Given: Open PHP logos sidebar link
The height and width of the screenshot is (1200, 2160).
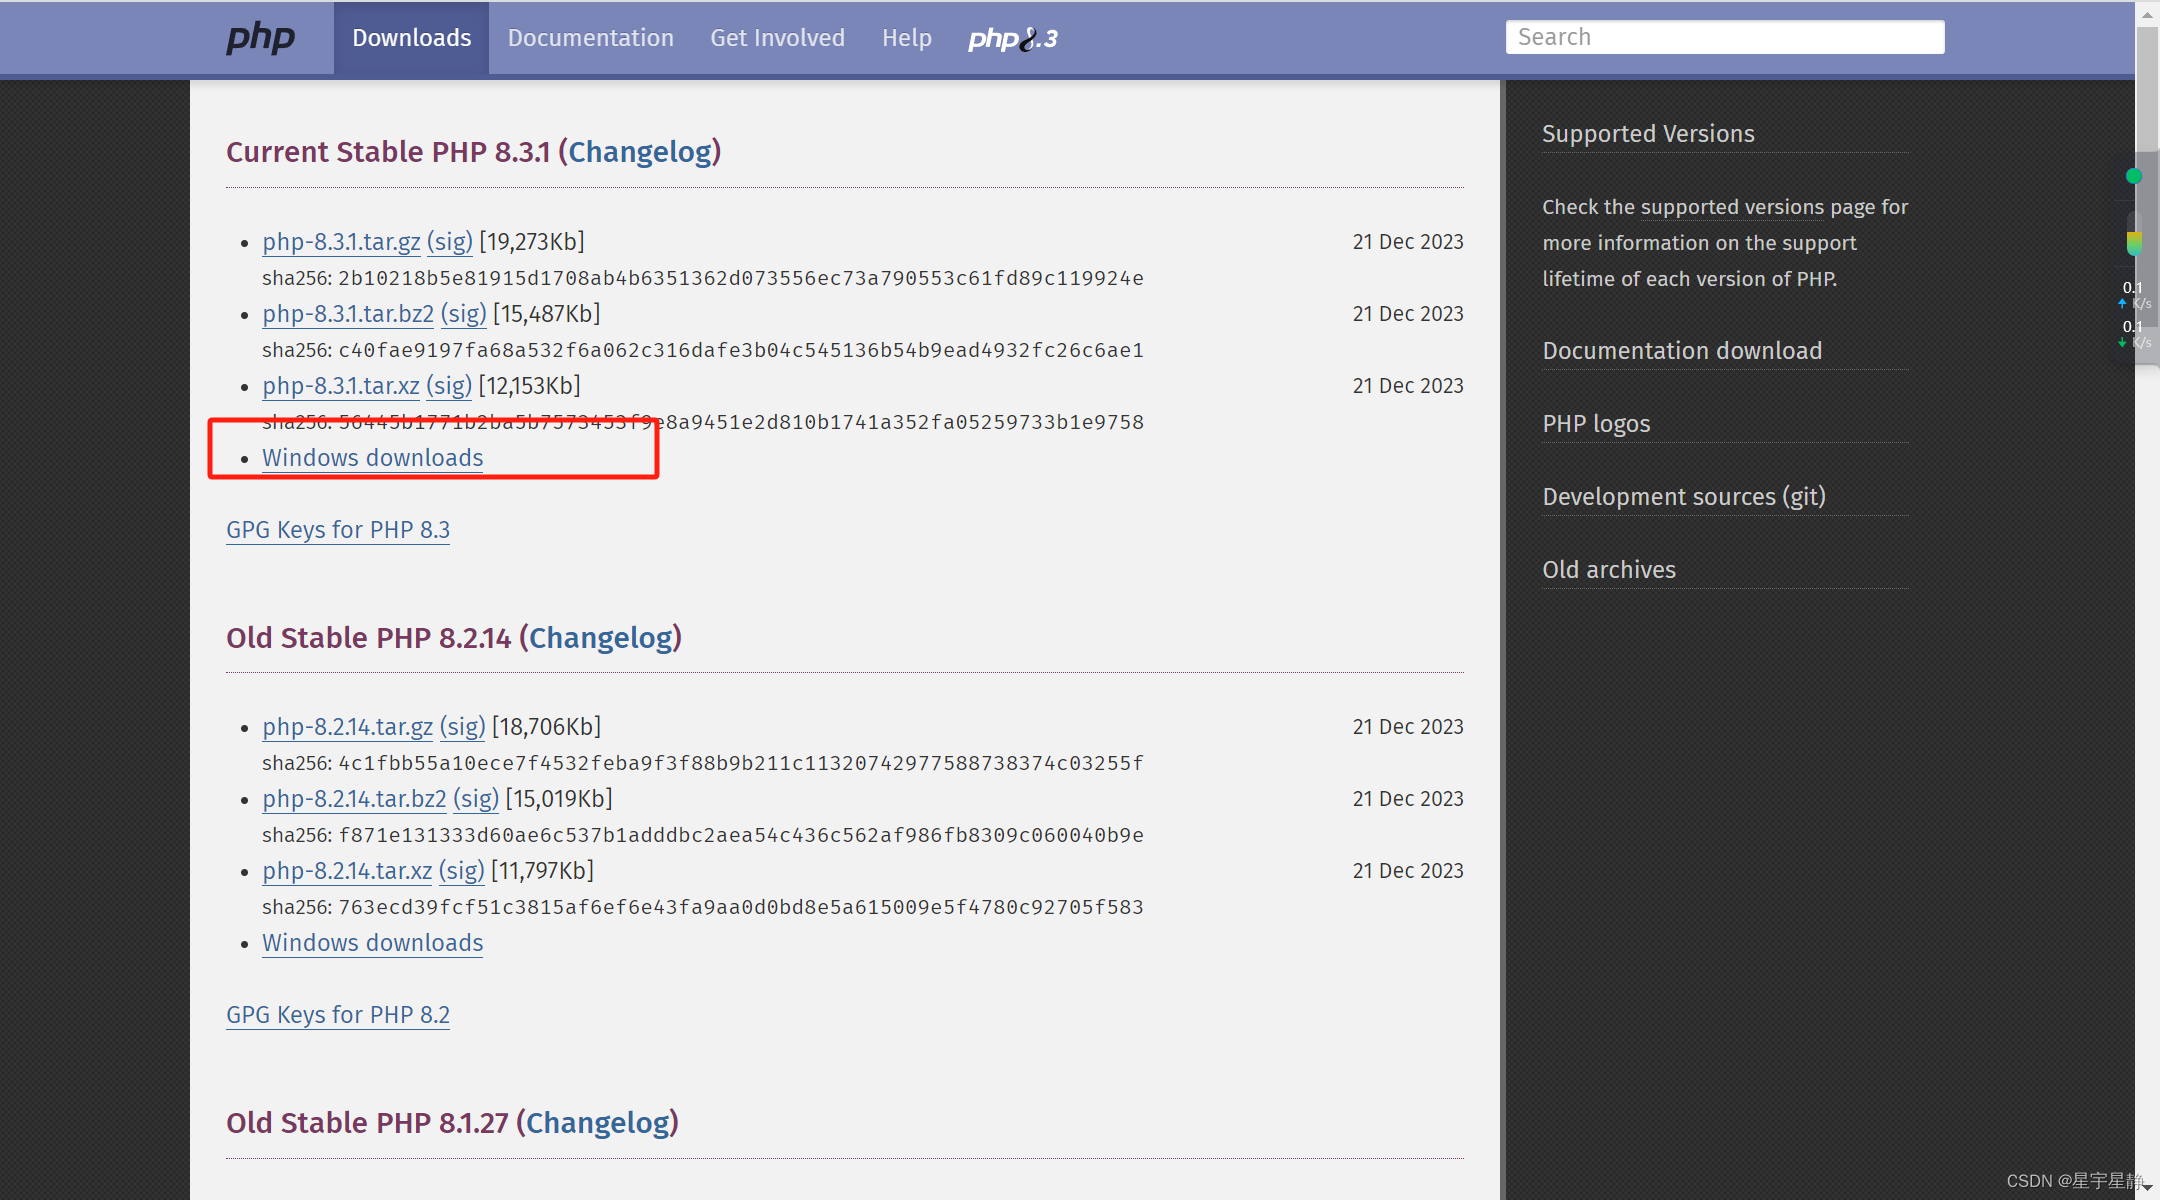Looking at the screenshot, I should [1596, 424].
